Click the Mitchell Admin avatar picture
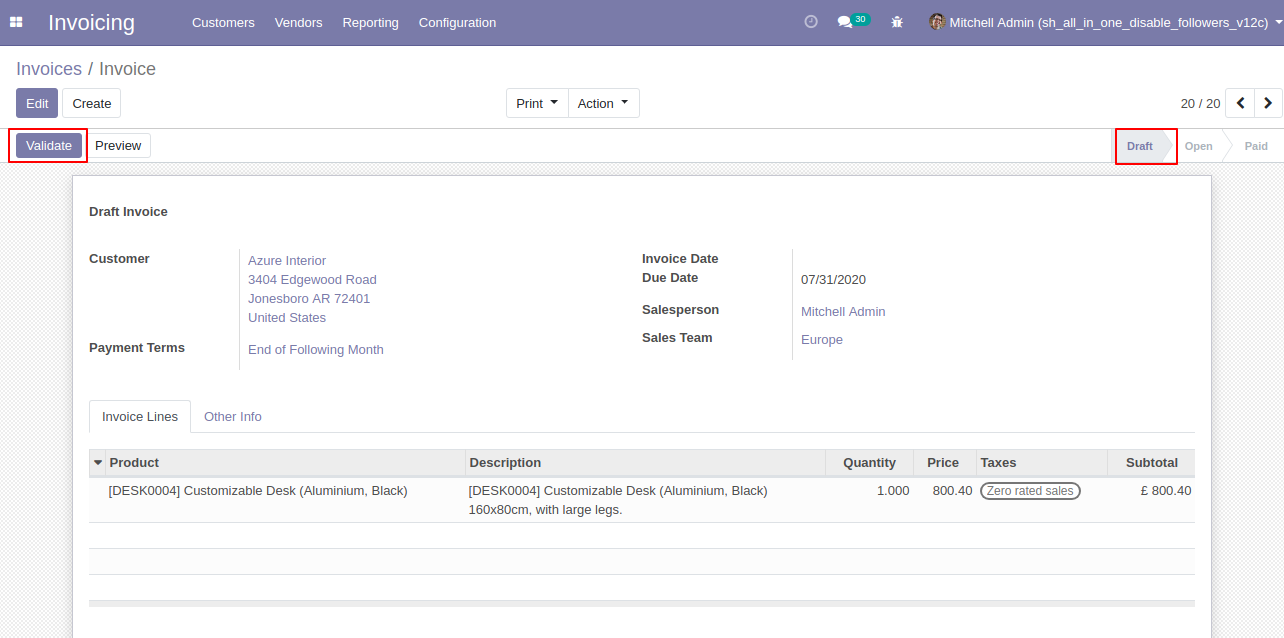 (937, 22)
